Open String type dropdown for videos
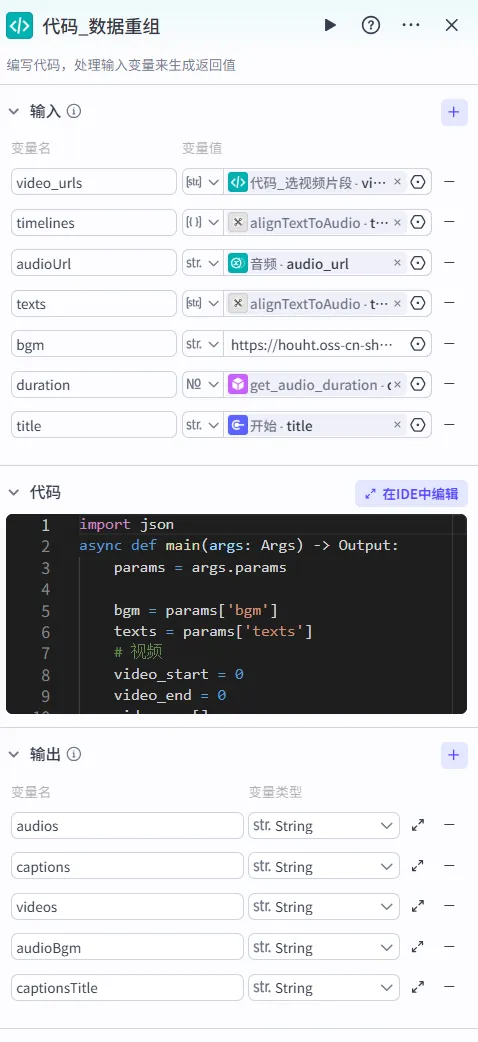This screenshot has height=1042, width=478. pos(324,906)
